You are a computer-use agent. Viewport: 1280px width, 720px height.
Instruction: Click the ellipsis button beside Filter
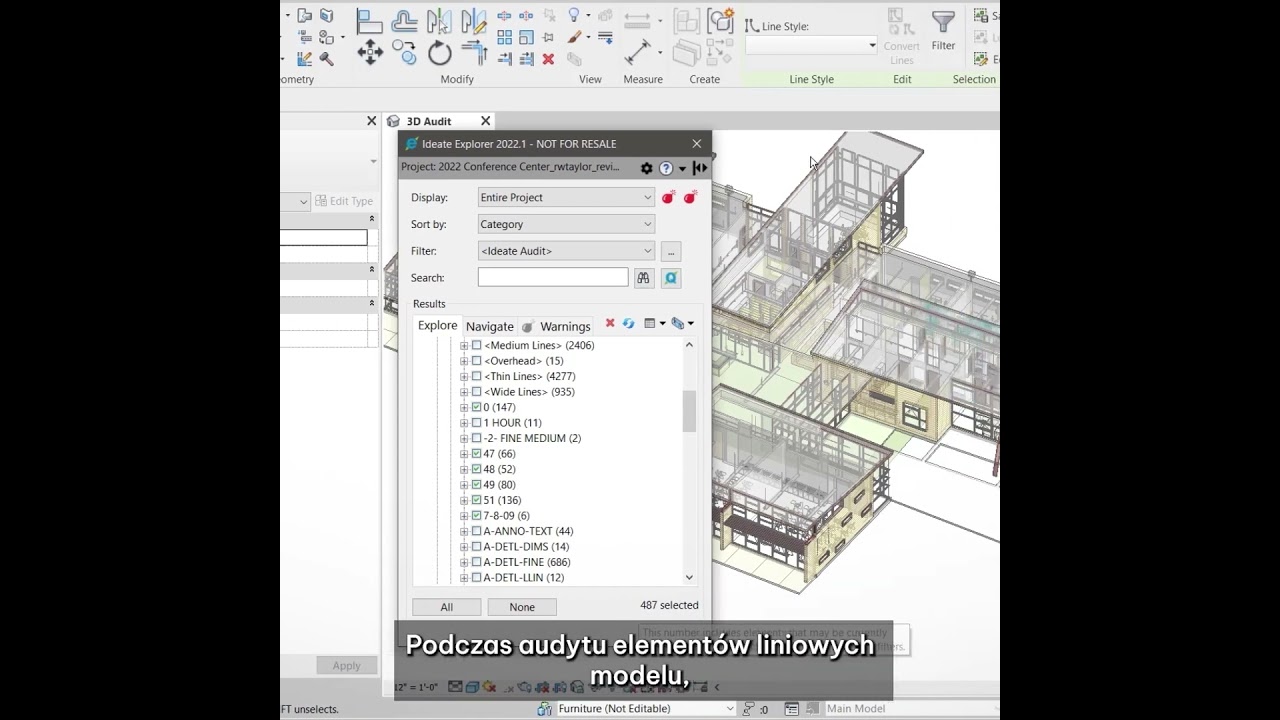point(671,251)
